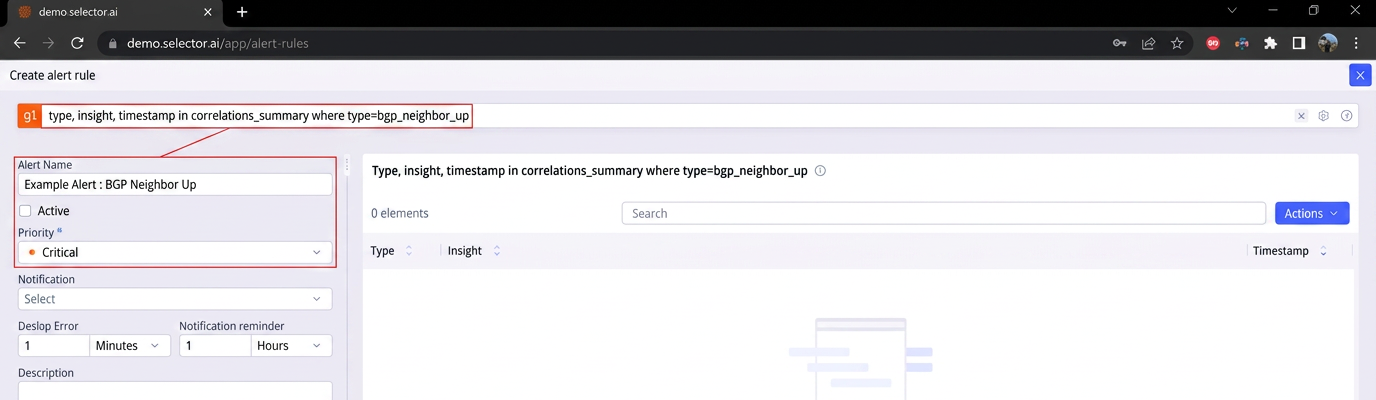
Task: Click the '0 elements' count text
Action: pos(400,213)
